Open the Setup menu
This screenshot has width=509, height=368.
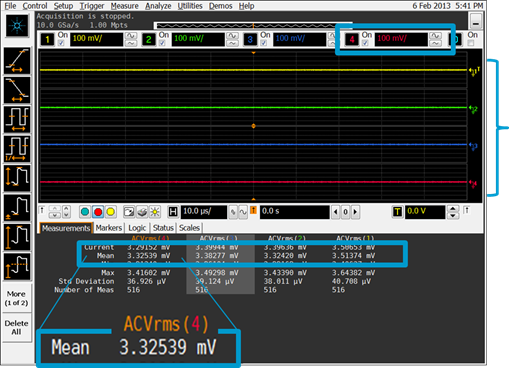pos(63,6)
